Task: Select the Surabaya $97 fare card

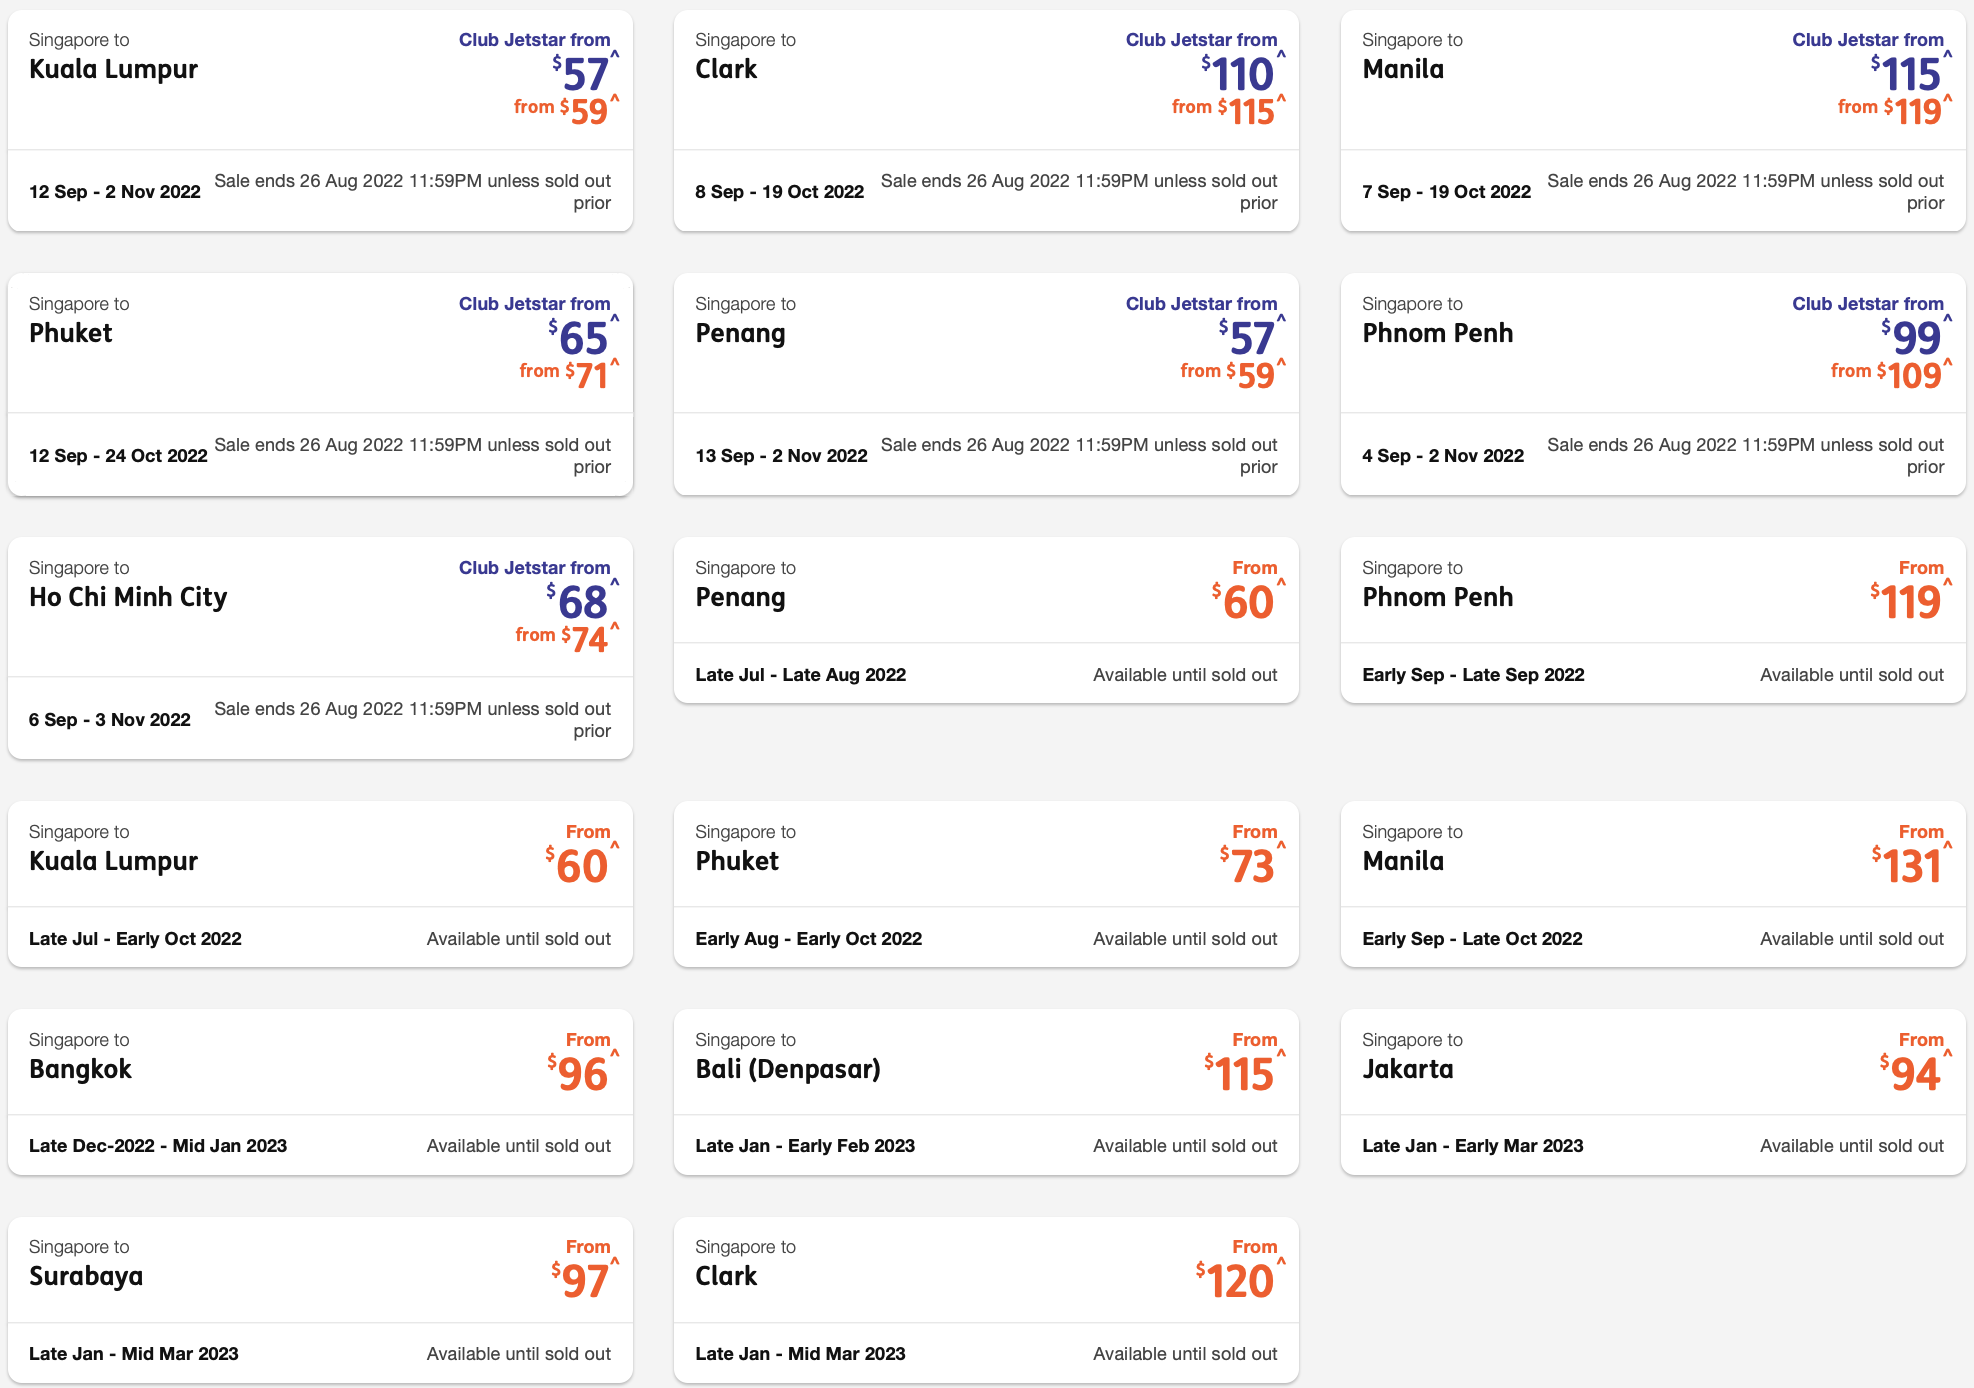Action: 320,1300
